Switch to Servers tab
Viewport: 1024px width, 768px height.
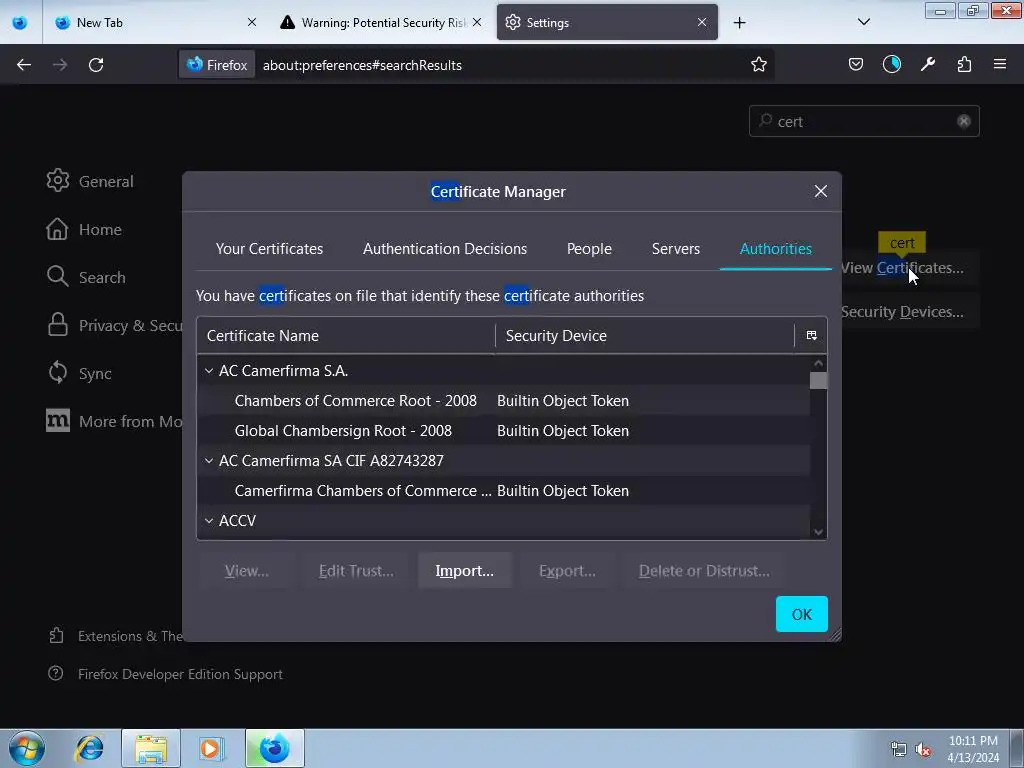[x=675, y=249]
